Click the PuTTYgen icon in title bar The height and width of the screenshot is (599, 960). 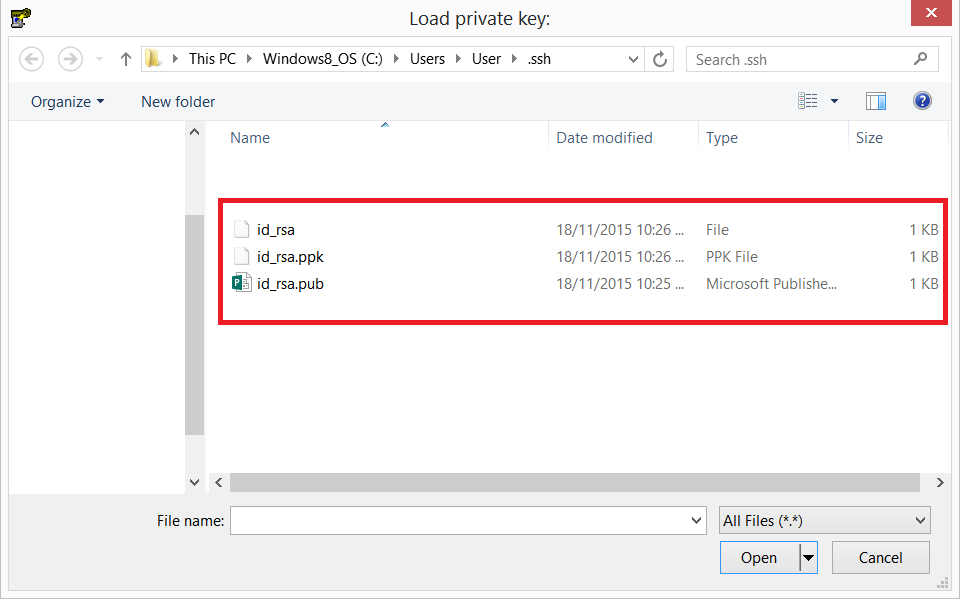pyautogui.click(x=20, y=18)
